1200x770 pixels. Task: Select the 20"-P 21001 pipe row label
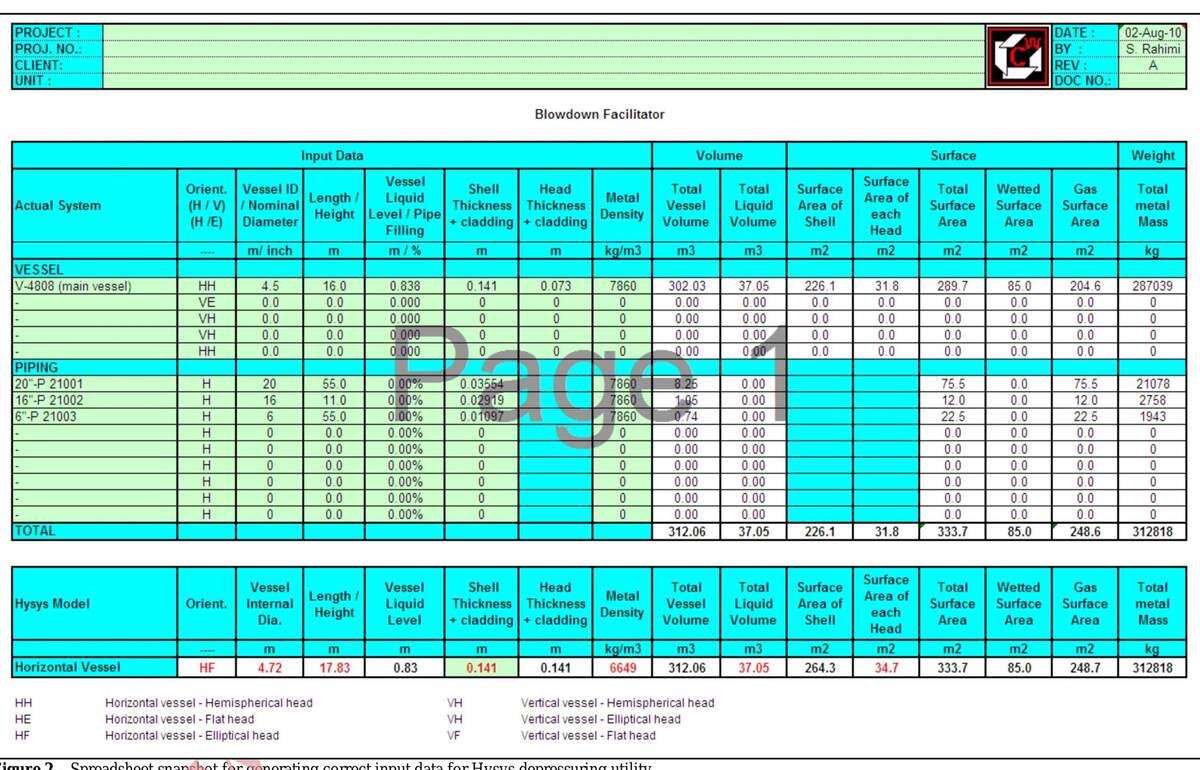tap(95, 384)
